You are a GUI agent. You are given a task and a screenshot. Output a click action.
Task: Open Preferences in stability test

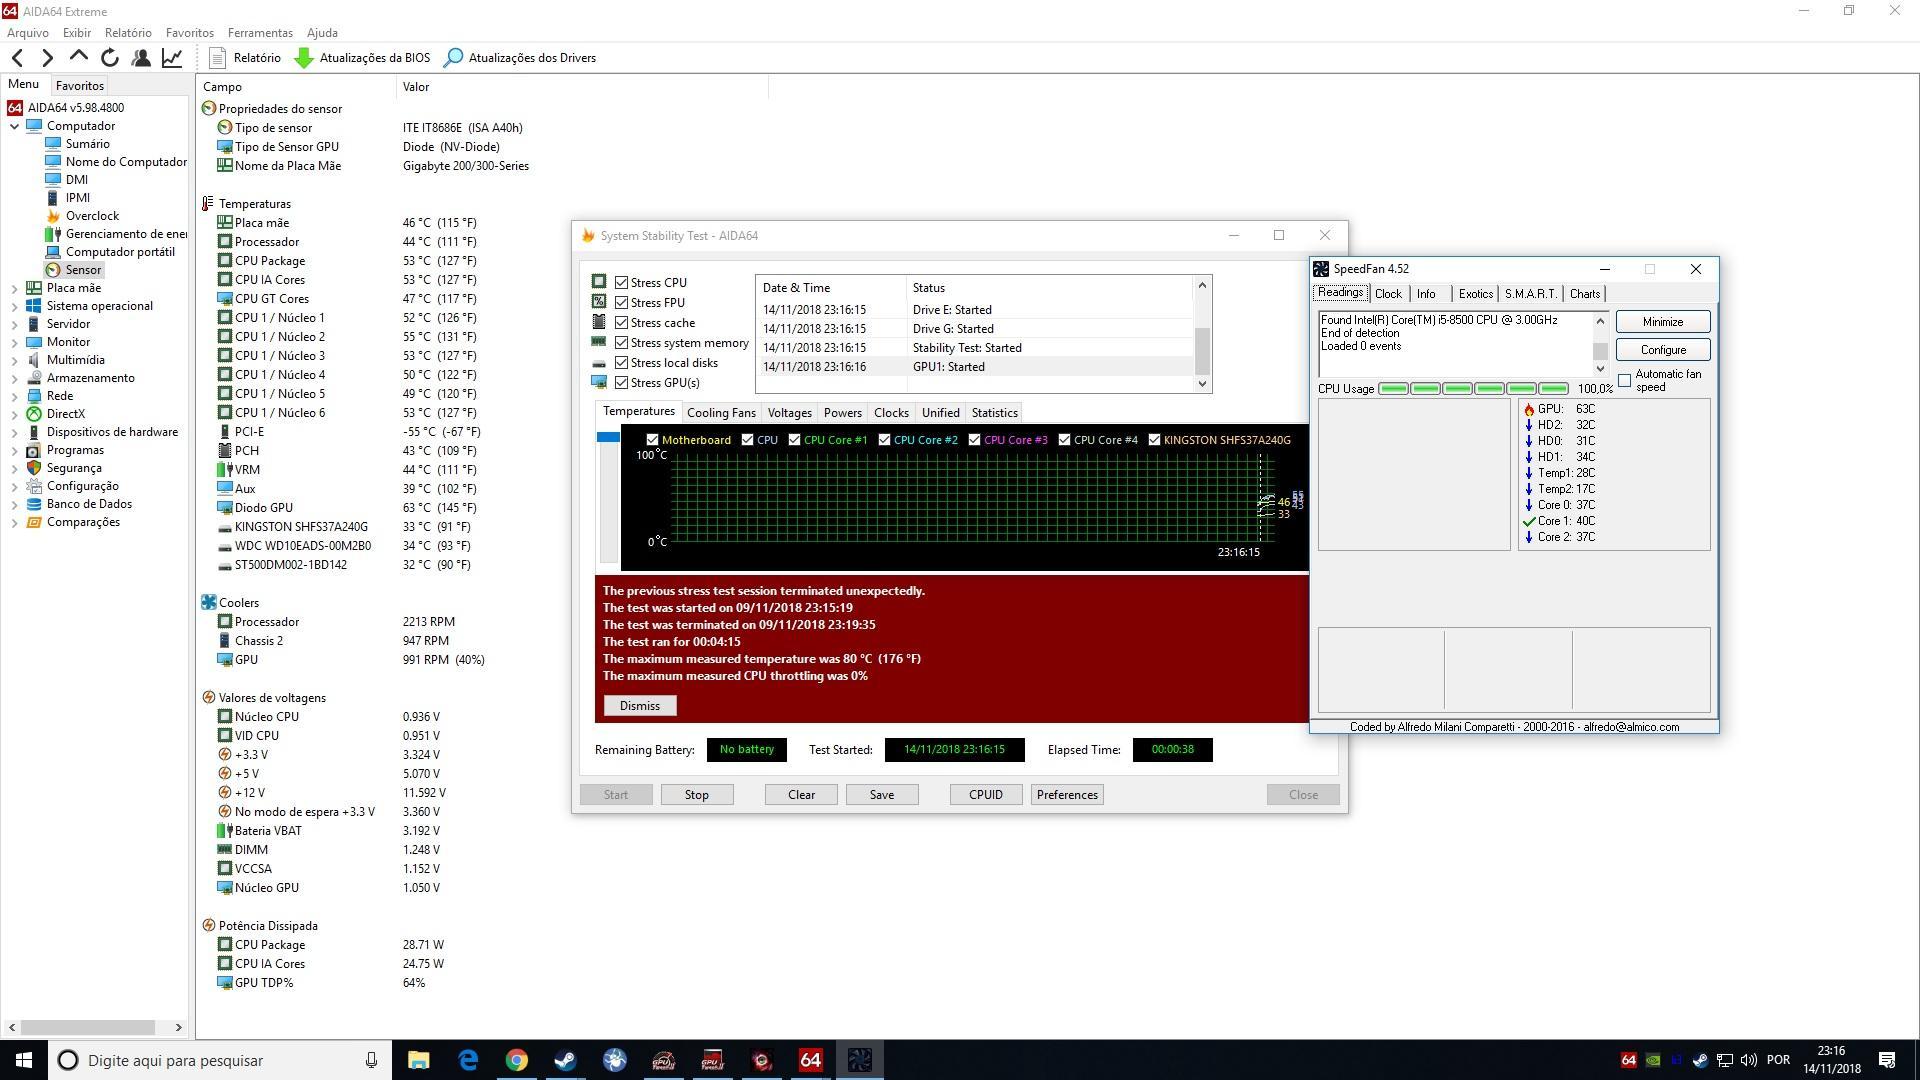click(1067, 795)
